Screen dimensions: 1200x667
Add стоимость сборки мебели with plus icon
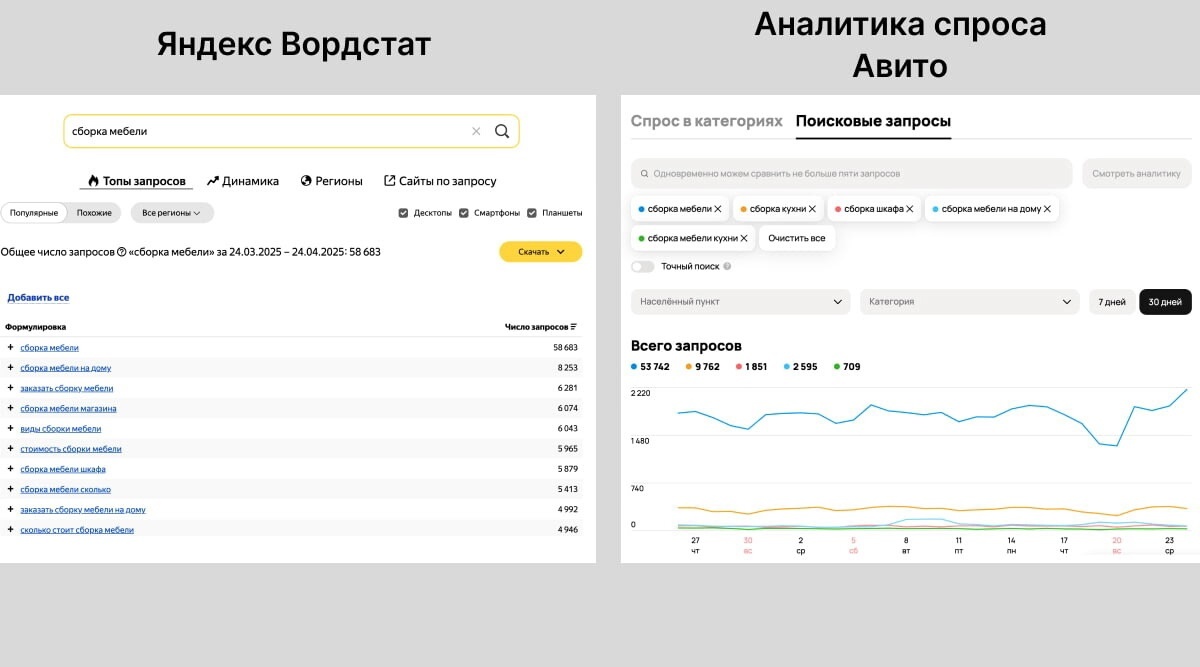[x=10, y=449]
